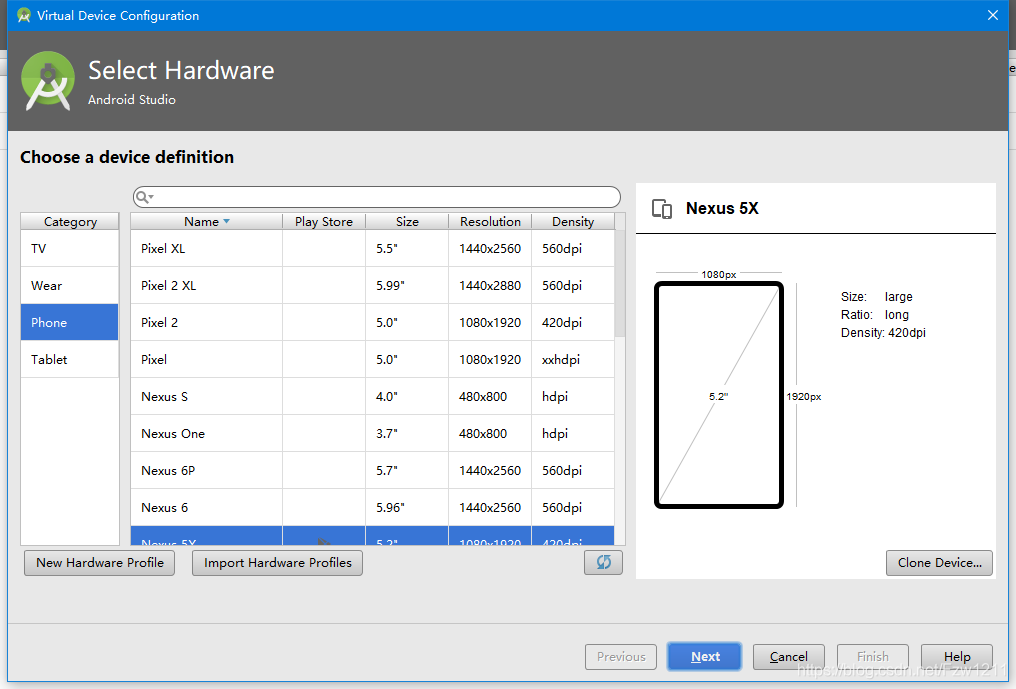Click Import Hardware Profiles button
Image resolution: width=1016 pixels, height=689 pixels.
pos(277,563)
